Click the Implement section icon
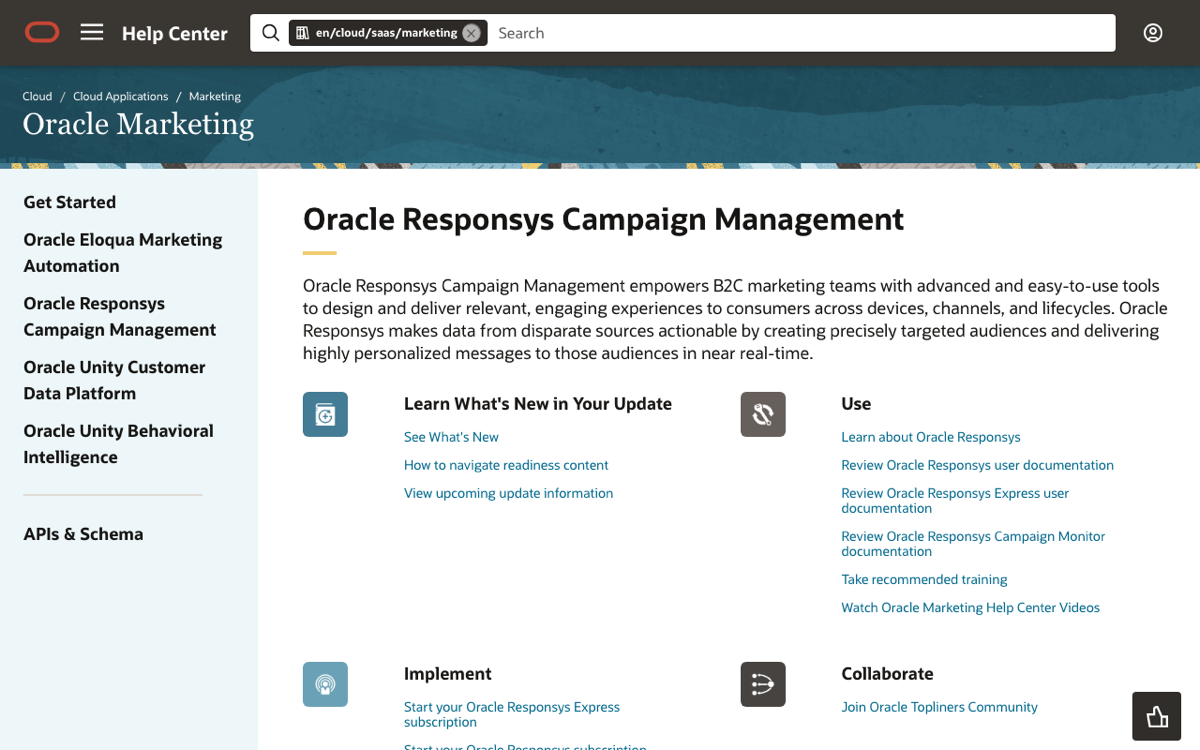The height and width of the screenshot is (750, 1200). [325, 684]
